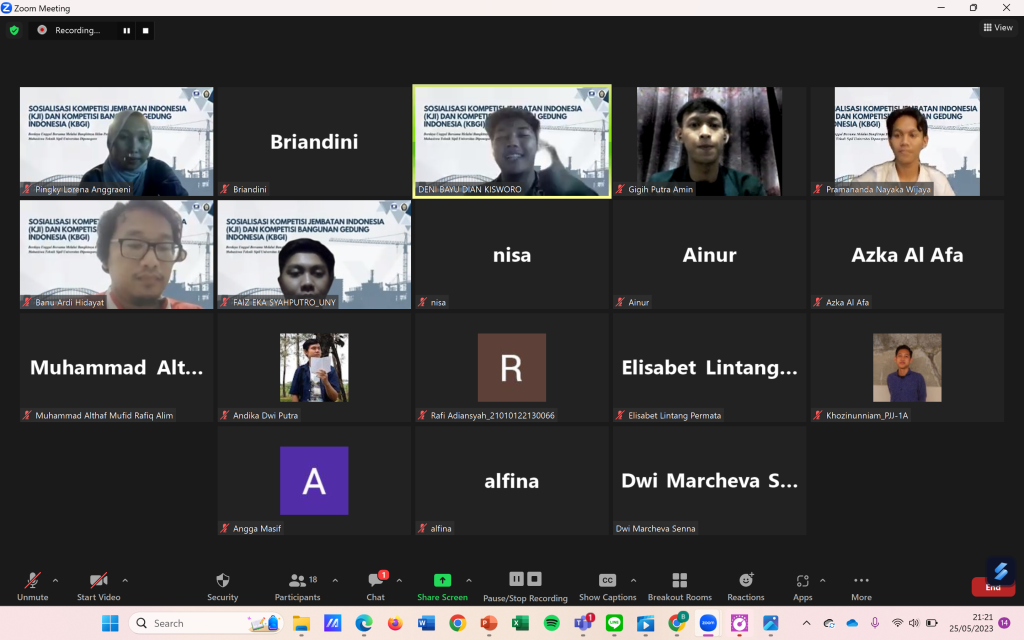Open Breakout Rooms
This screenshot has width=1024, height=640.
[x=679, y=585]
